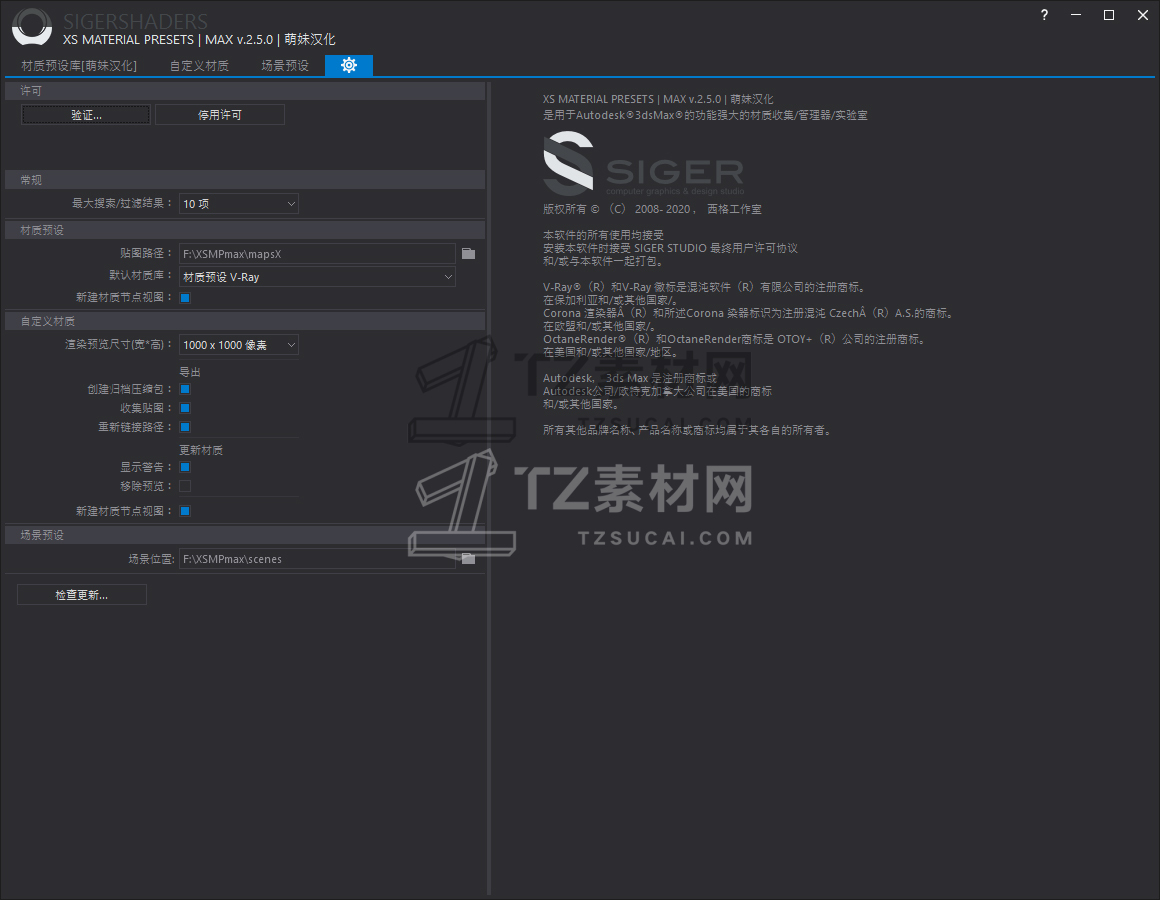Click the 验证... button
1160x900 pixels.
click(86, 115)
